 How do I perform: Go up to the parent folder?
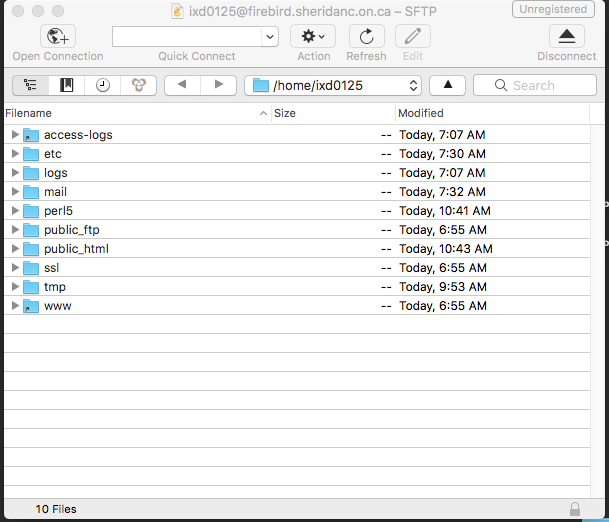(x=448, y=85)
